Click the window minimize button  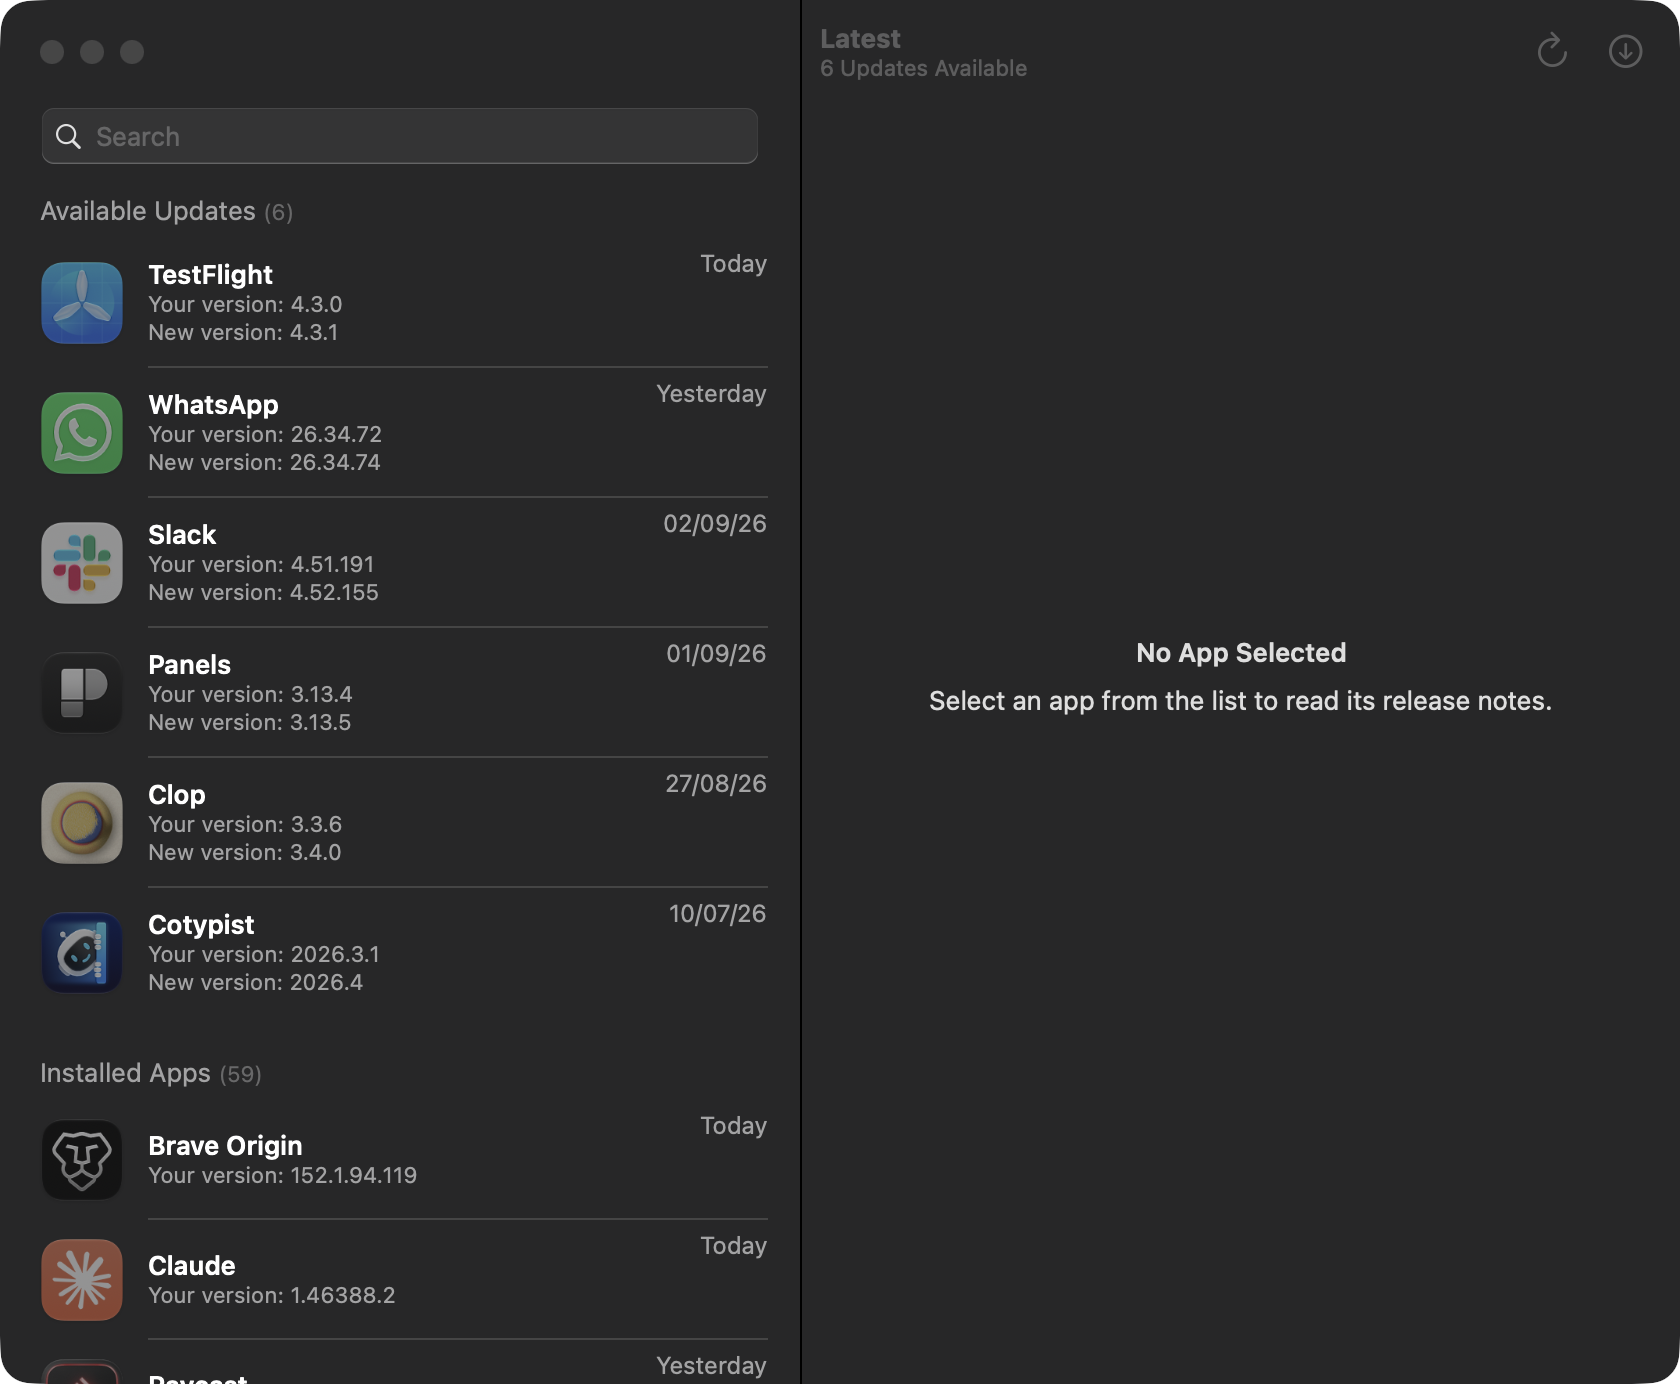[x=92, y=52]
